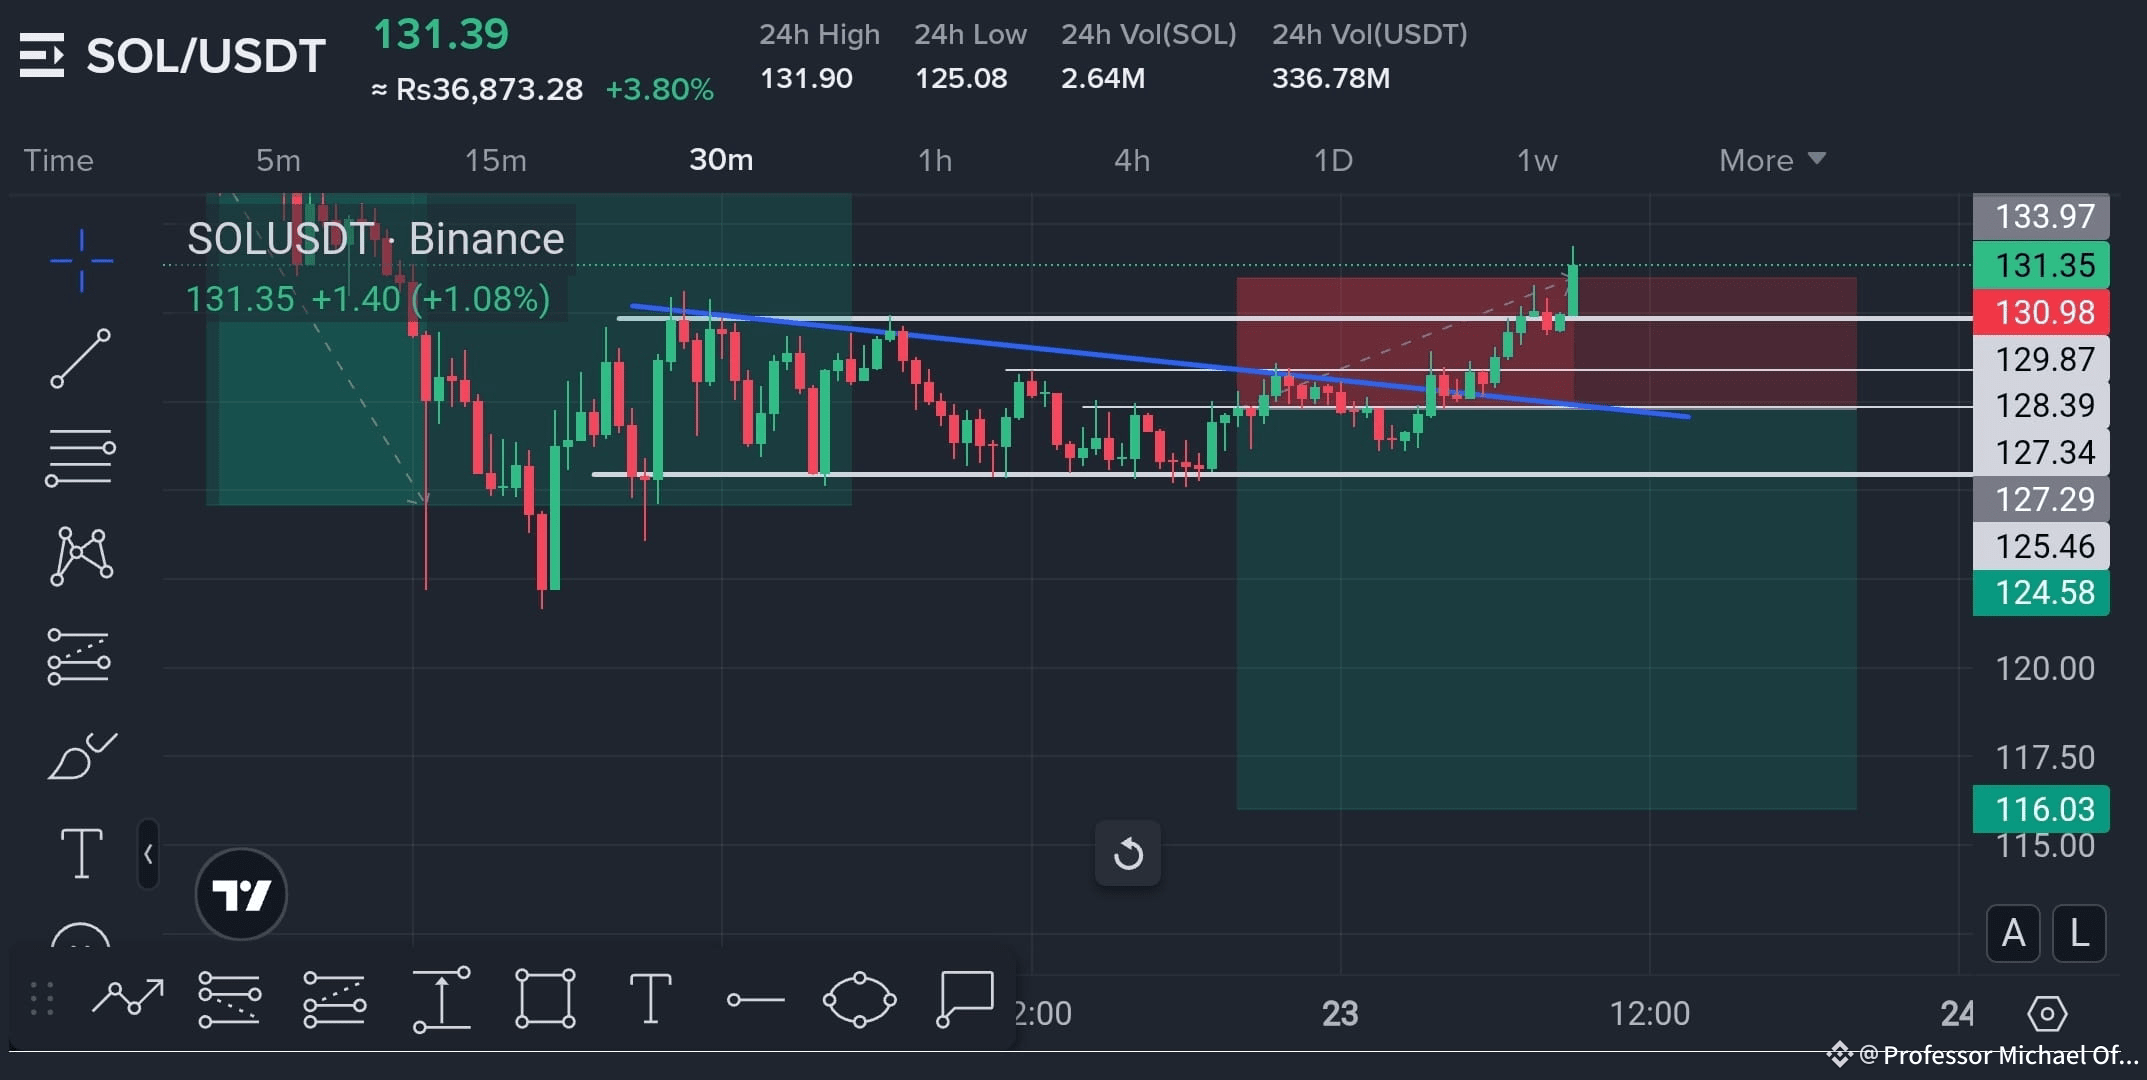Click the 133.97 price axis label

2041,216
